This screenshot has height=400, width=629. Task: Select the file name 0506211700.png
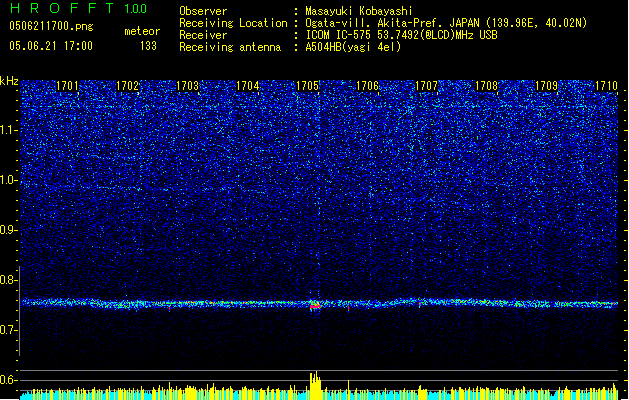click(51, 26)
